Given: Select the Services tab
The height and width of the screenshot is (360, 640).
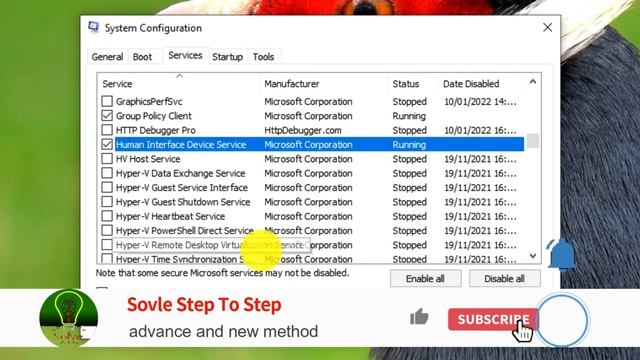Looking at the screenshot, I should tap(185, 56).
